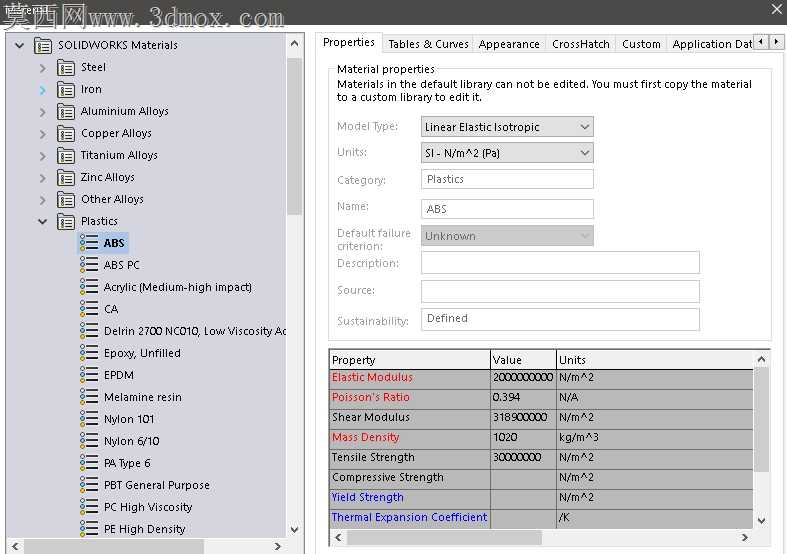Viewport: 787px width, 554px height.
Task: Click the properties table horizontal scrollbar
Action: point(444,537)
